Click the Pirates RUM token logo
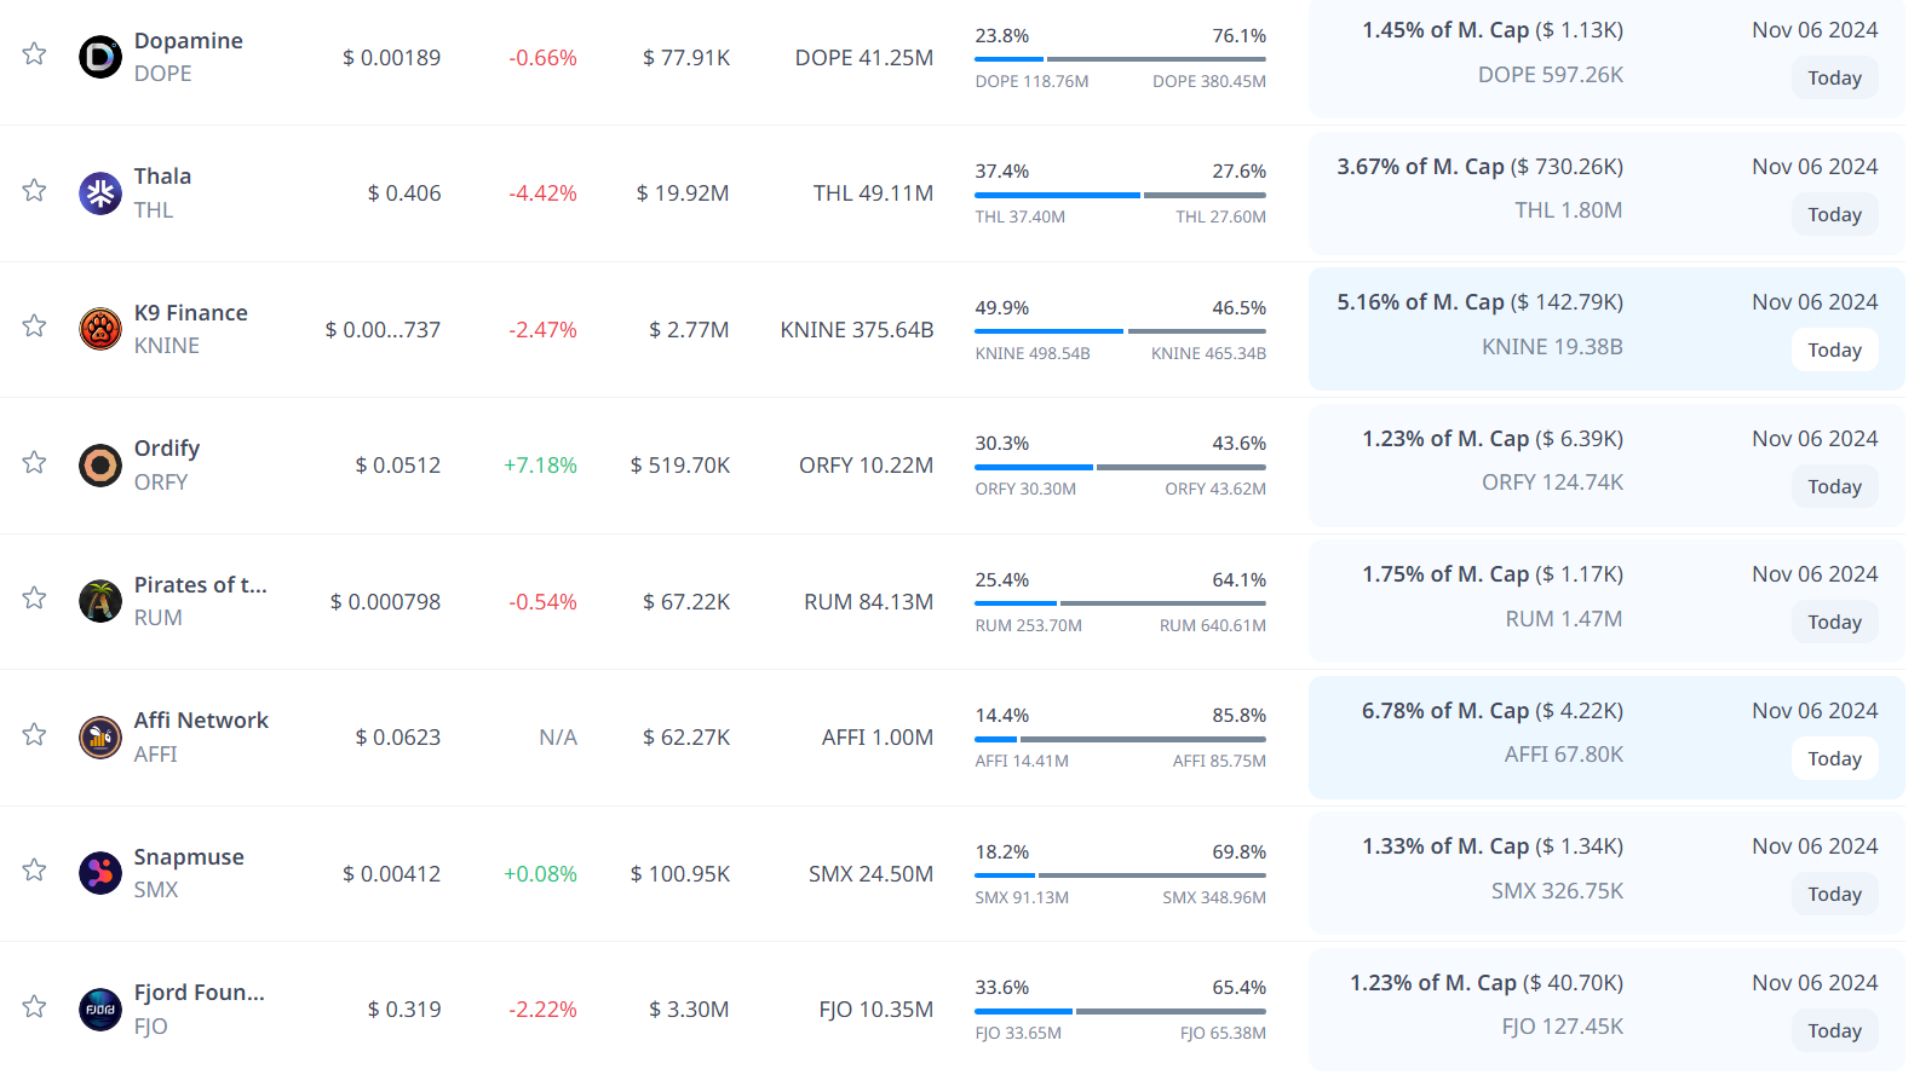The height and width of the screenshot is (1080, 1920). coord(100,601)
